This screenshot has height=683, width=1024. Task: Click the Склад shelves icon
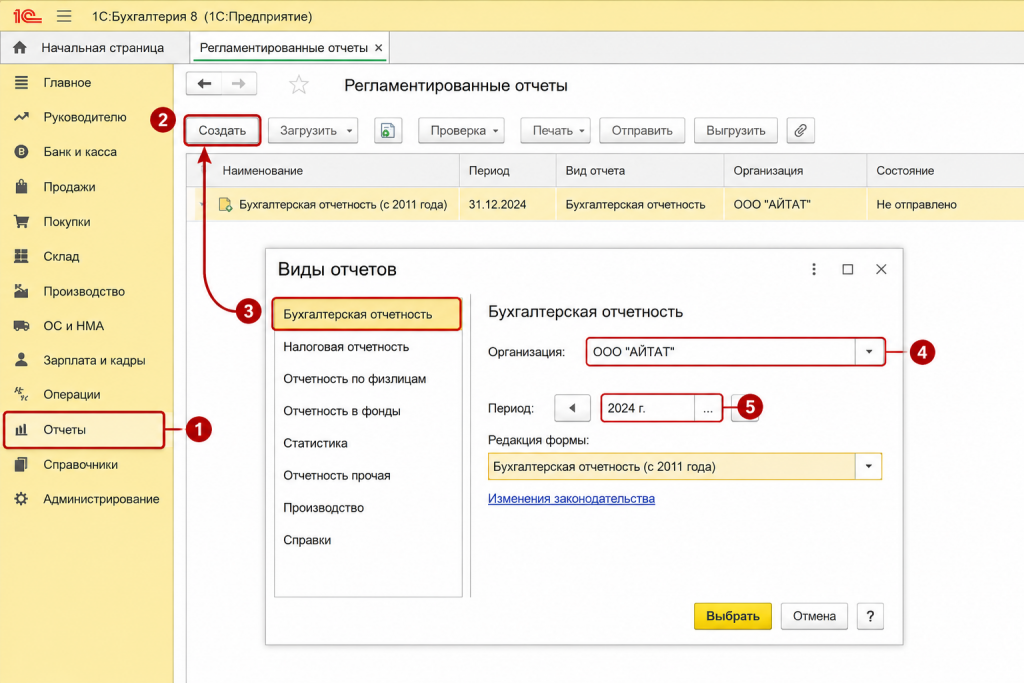22,256
